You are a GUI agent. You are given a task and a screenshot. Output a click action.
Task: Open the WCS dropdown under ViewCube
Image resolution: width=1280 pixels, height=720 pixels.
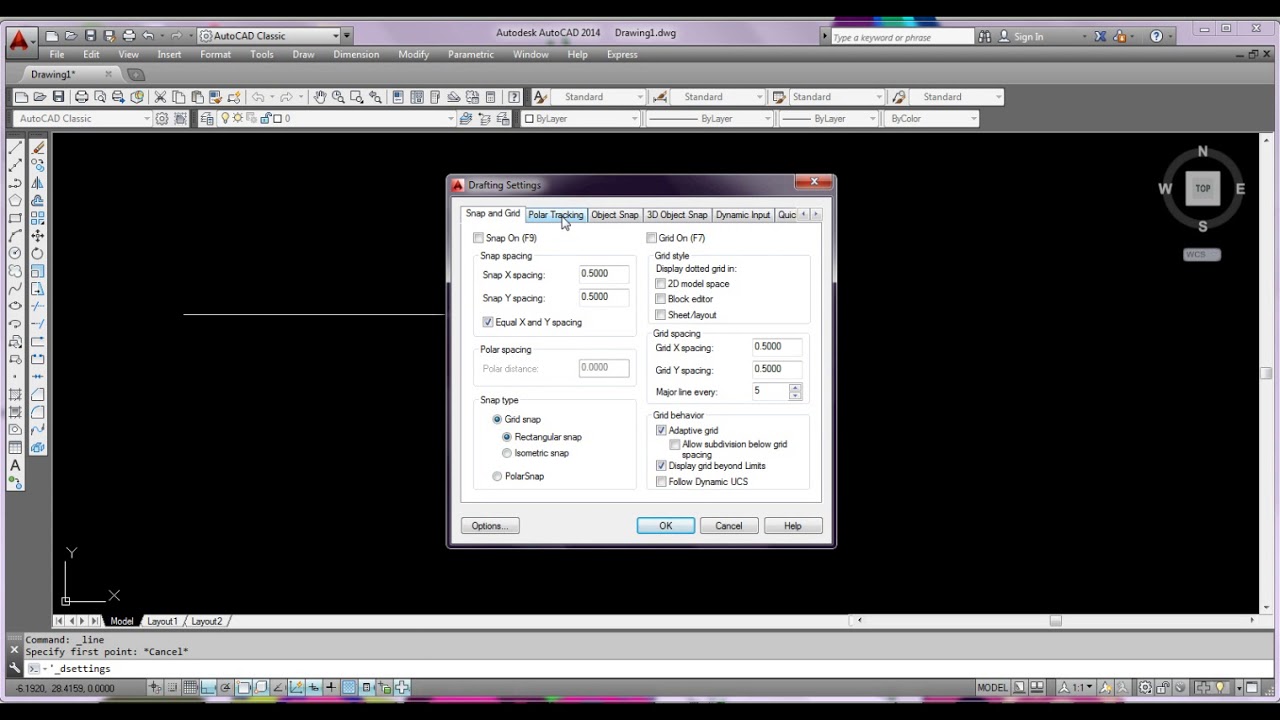click(x=1202, y=255)
